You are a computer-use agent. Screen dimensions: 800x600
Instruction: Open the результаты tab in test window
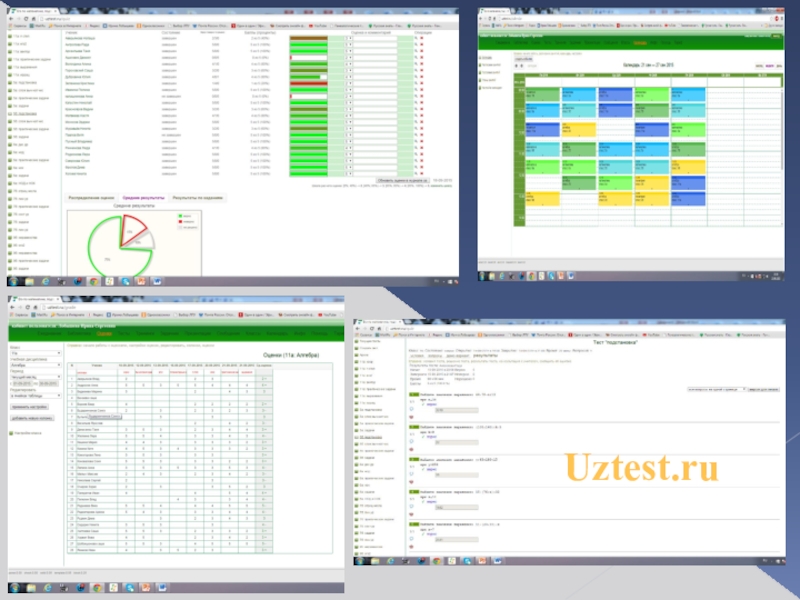coord(485,355)
